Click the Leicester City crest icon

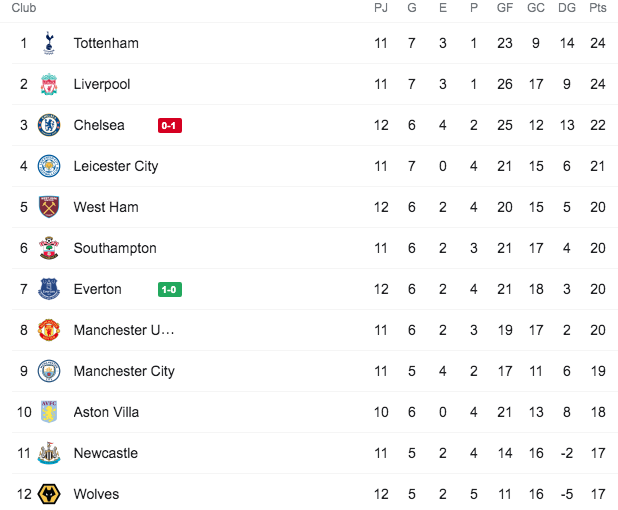pyautogui.click(x=49, y=166)
